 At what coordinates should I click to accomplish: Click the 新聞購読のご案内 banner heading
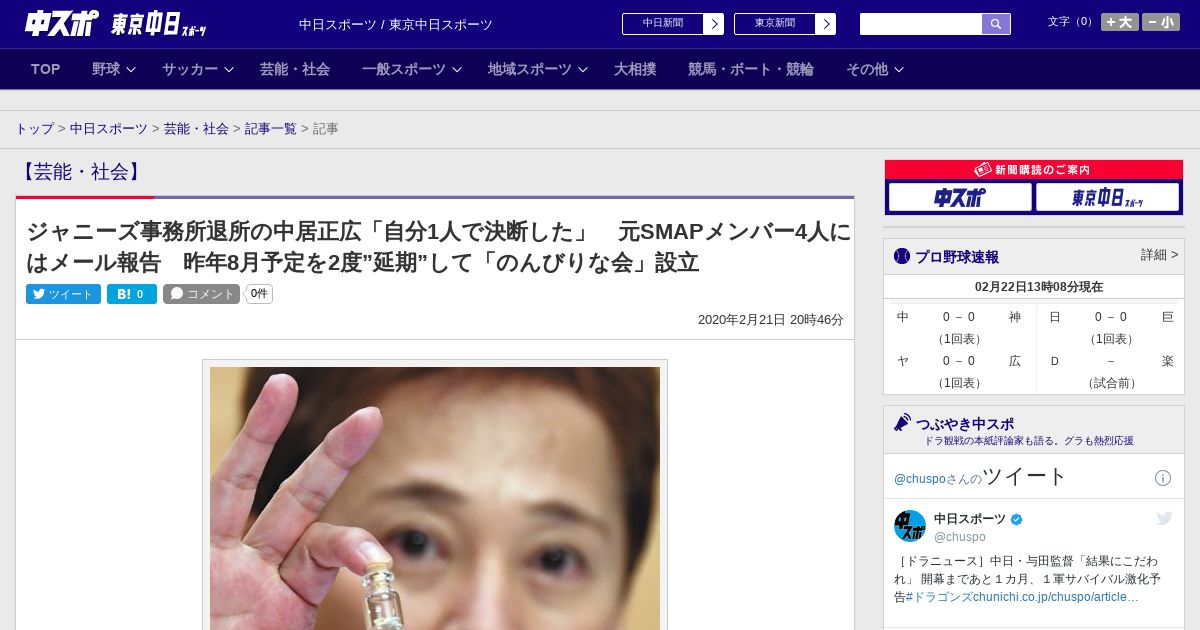[1033, 170]
